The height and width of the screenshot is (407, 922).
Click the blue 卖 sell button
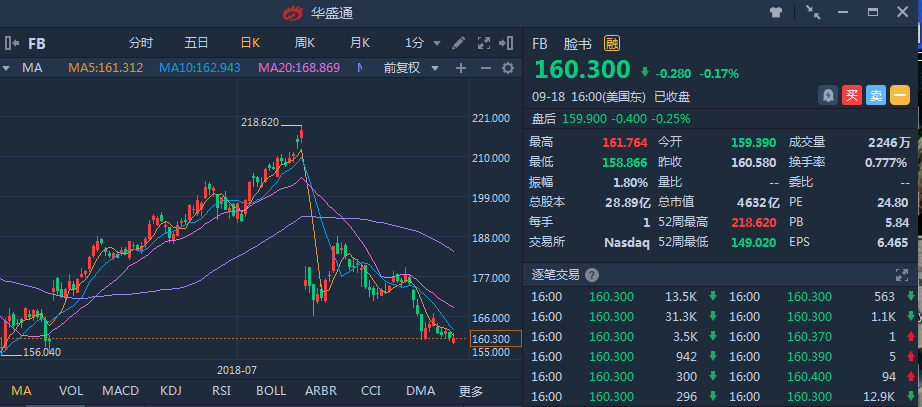[876, 96]
